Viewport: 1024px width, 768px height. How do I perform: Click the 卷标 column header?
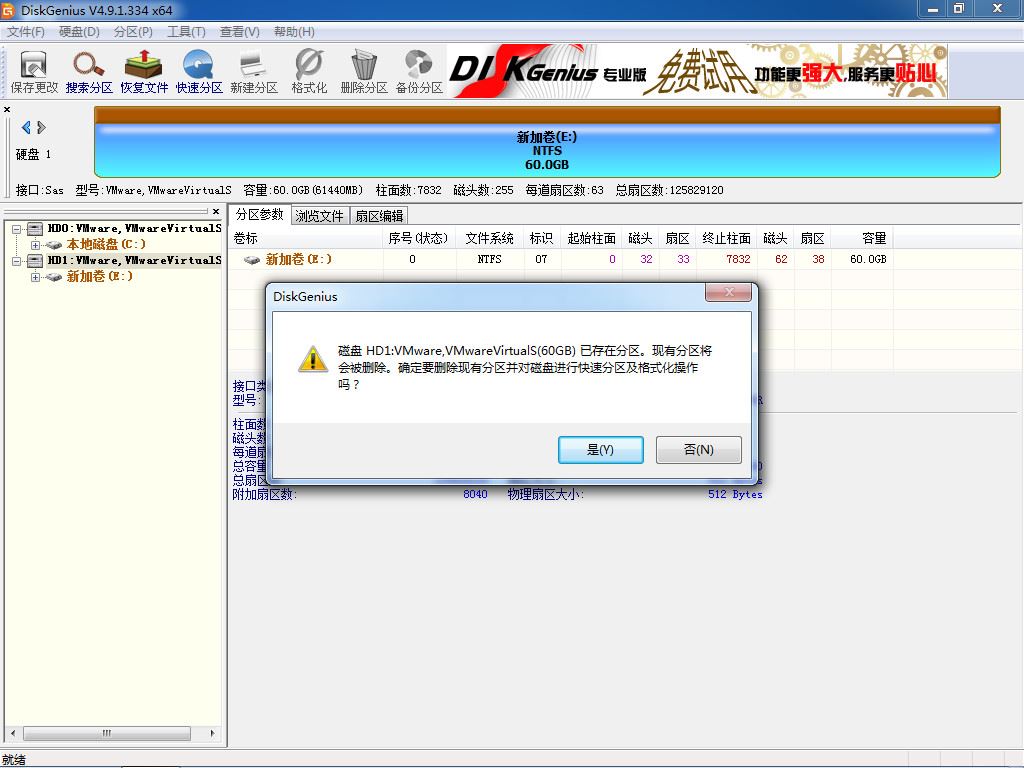(306, 238)
